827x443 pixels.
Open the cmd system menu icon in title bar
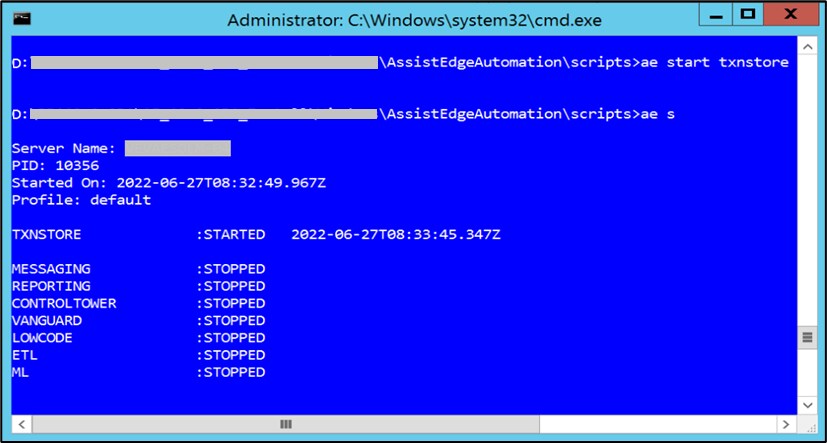pos(22,20)
